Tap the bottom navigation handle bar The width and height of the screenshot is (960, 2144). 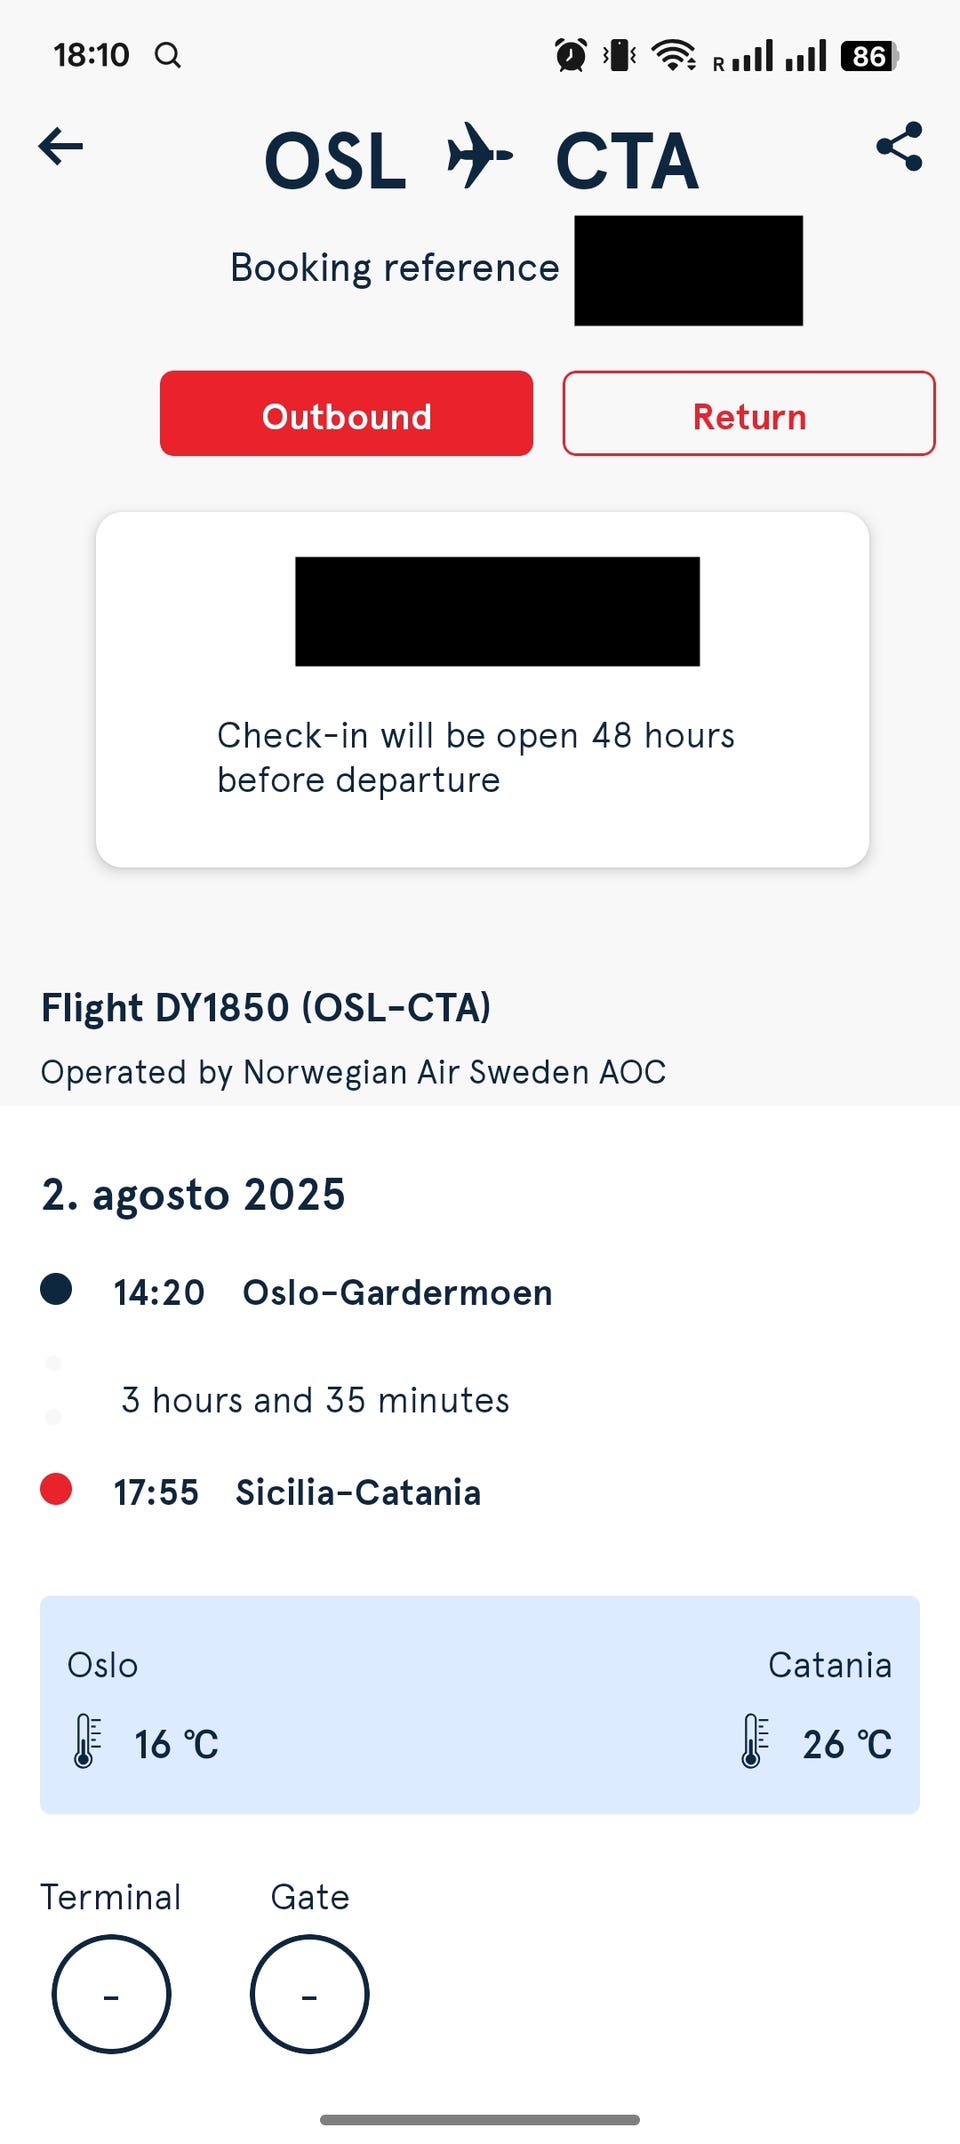pyautogui.click(x=480, y=2120)
